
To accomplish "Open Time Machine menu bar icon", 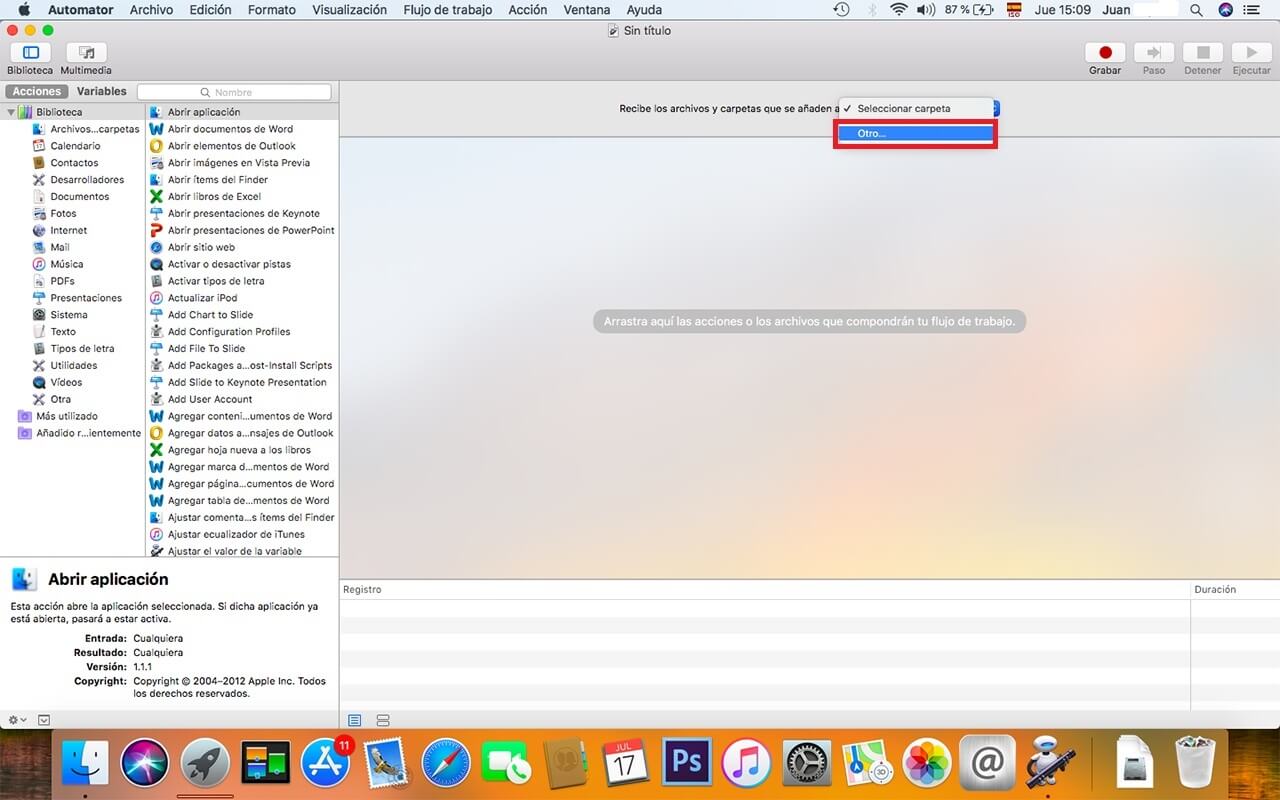I will pos(842,10).
